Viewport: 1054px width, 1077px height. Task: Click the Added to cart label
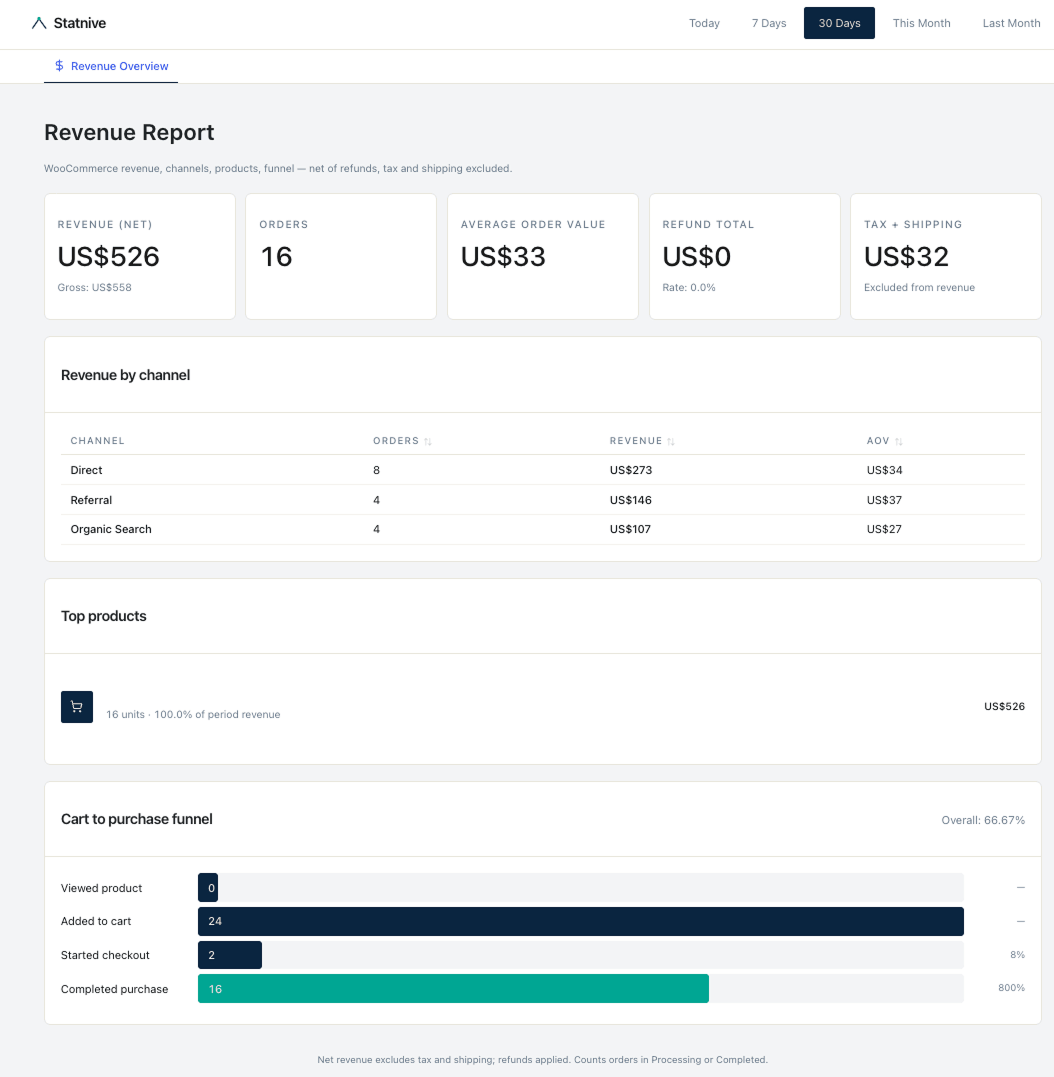tap(96, 922)
